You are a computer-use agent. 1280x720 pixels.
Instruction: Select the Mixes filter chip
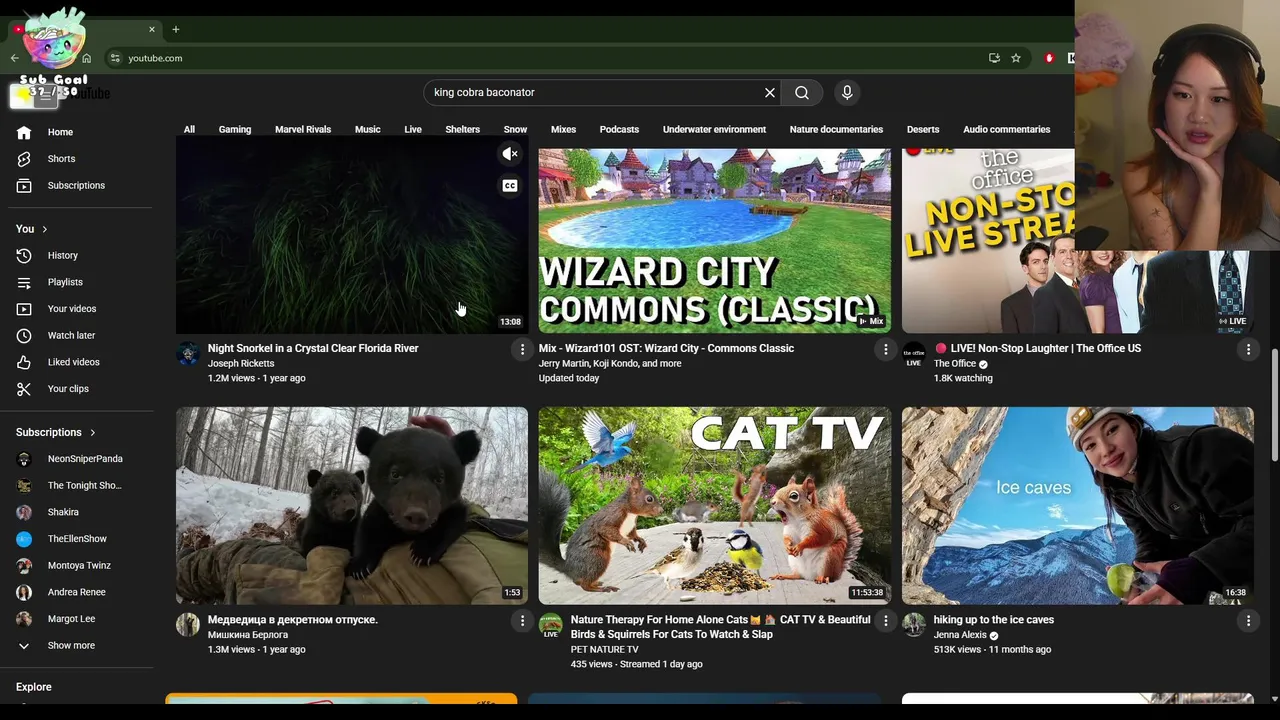[563, 130]
